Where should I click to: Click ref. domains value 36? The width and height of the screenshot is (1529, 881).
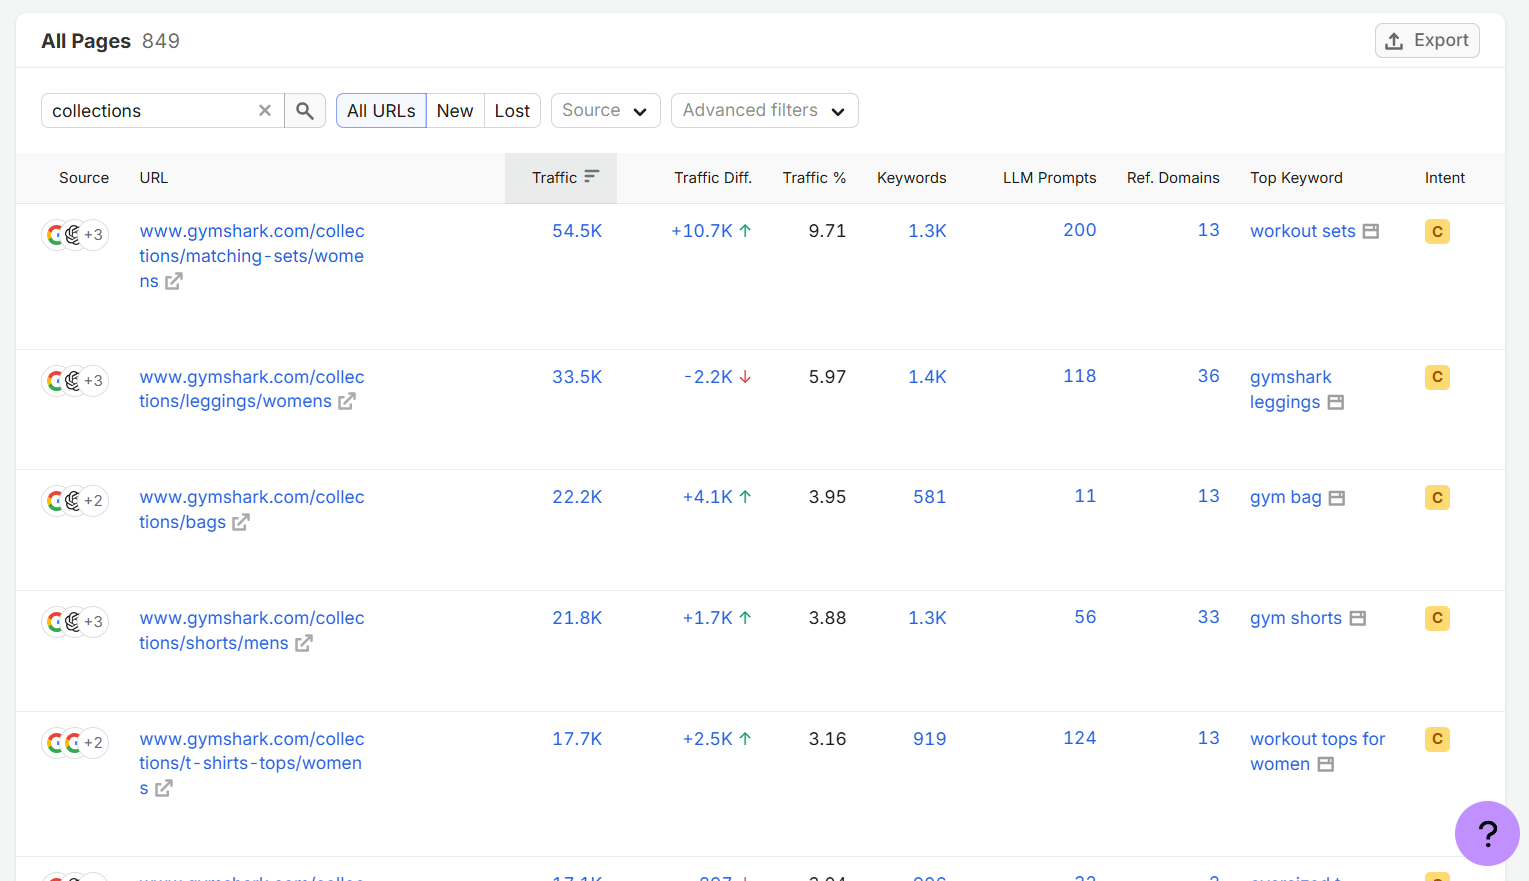coord(1209,376)
